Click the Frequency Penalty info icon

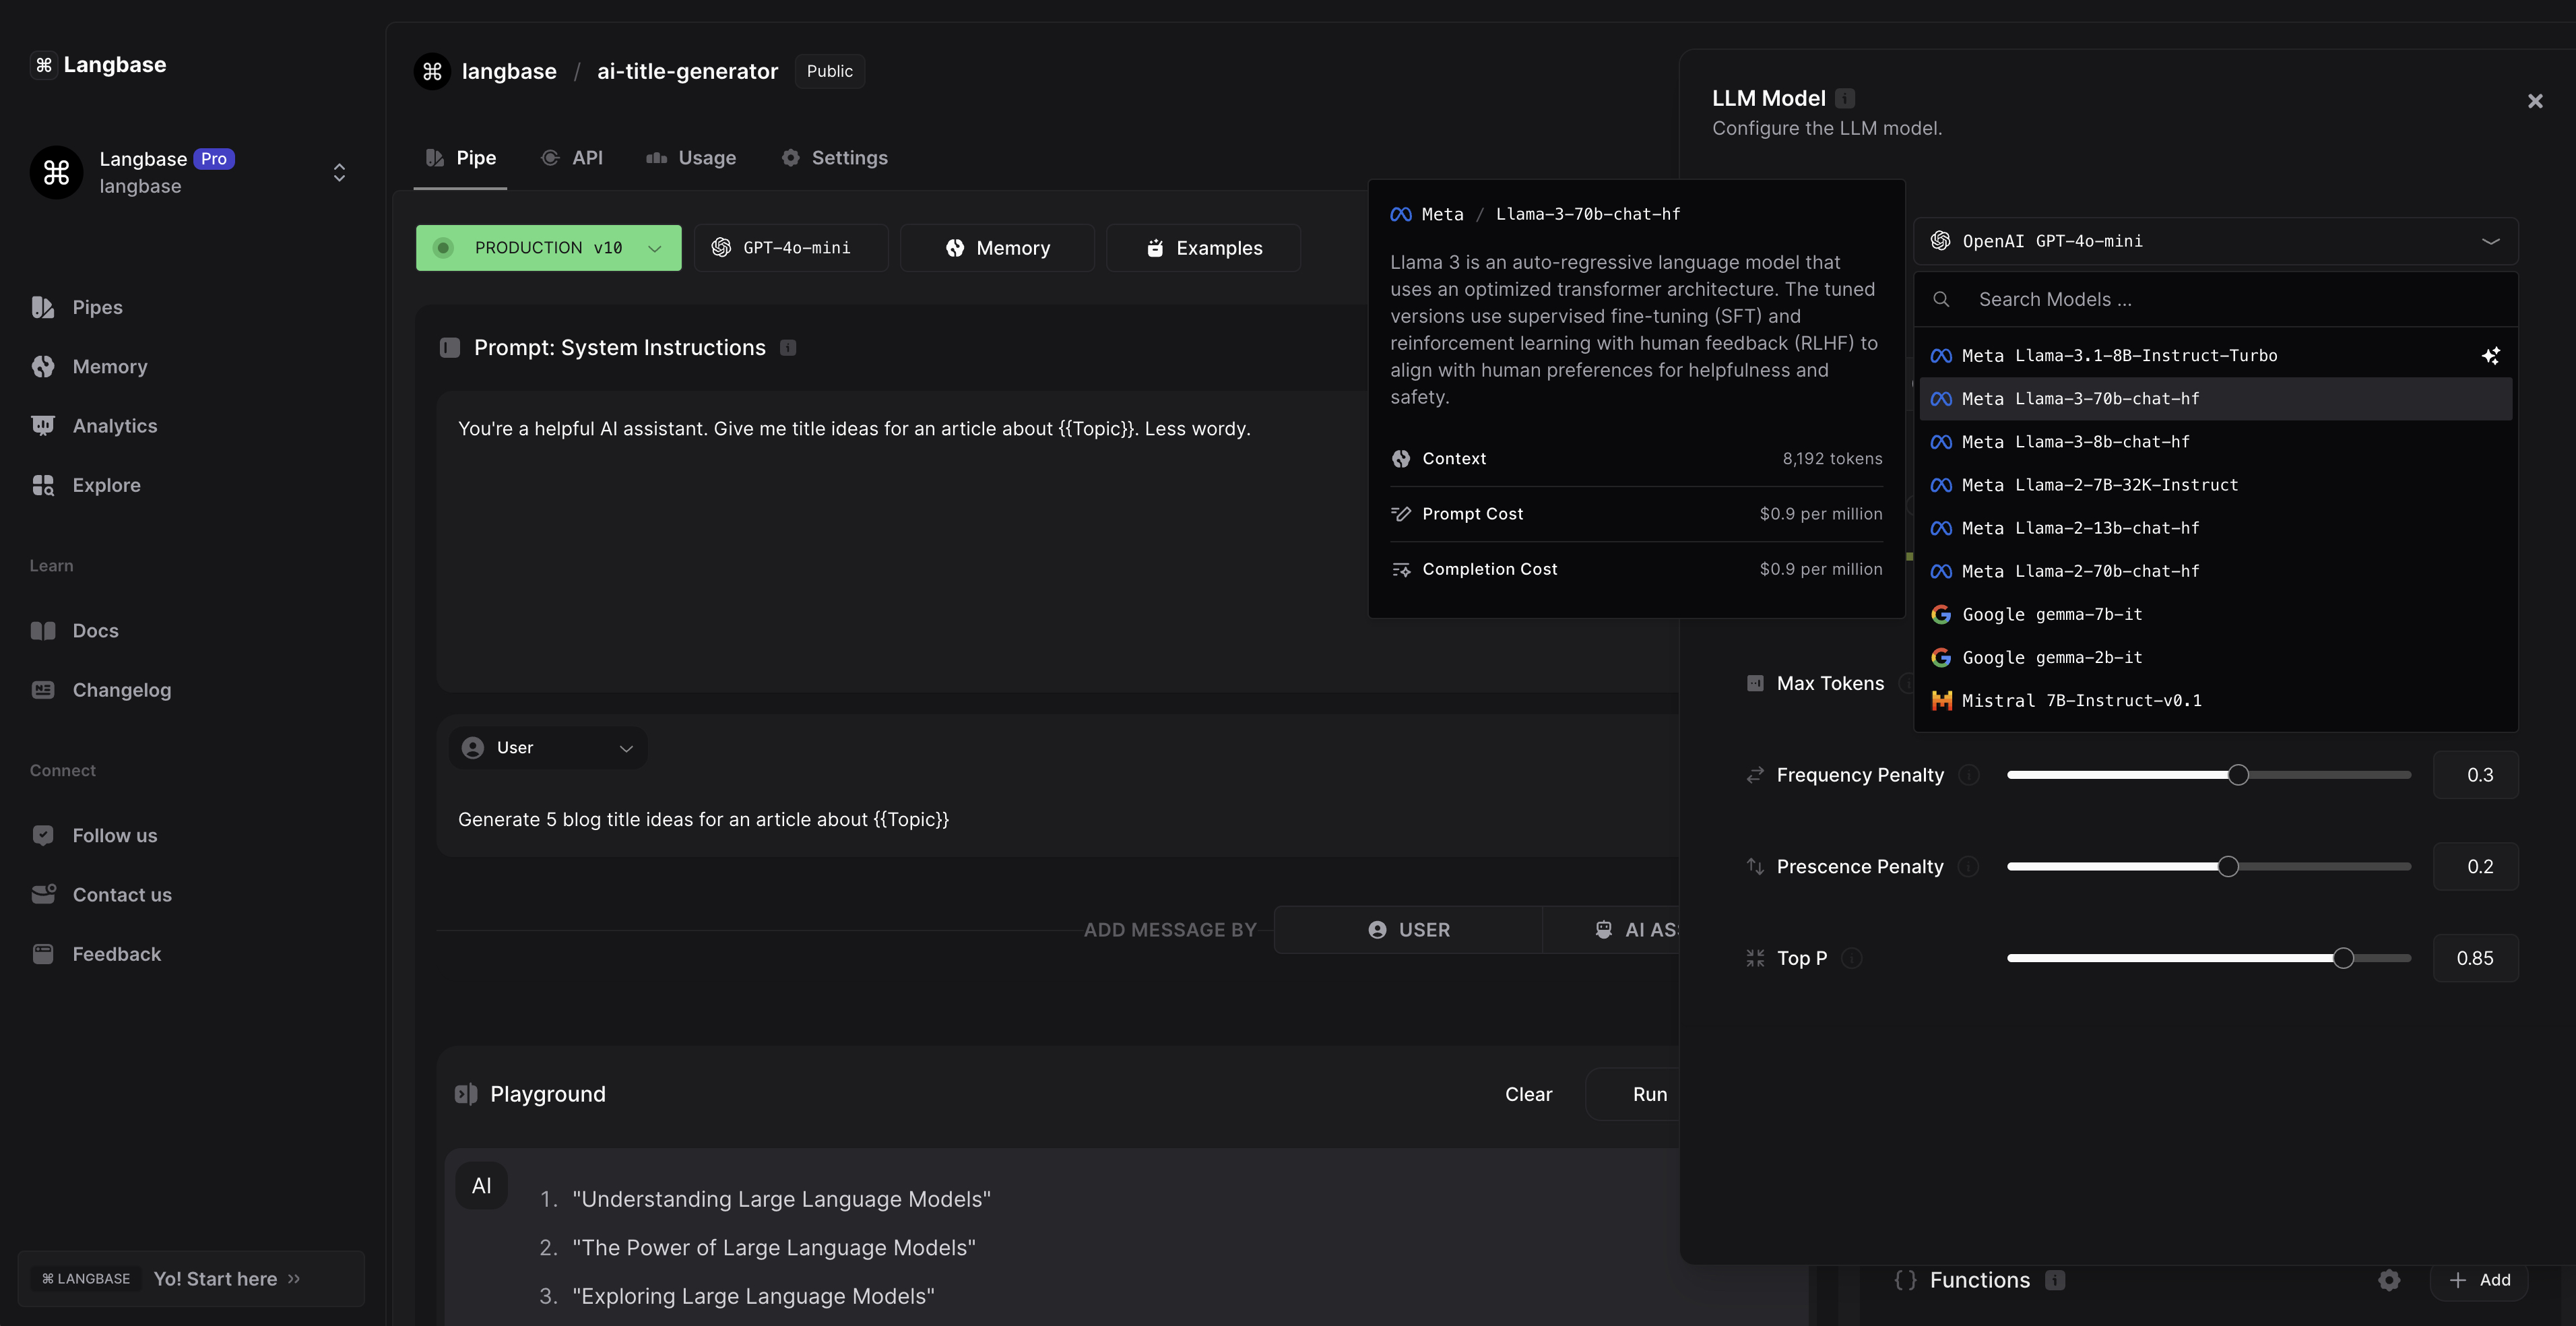1968,775
